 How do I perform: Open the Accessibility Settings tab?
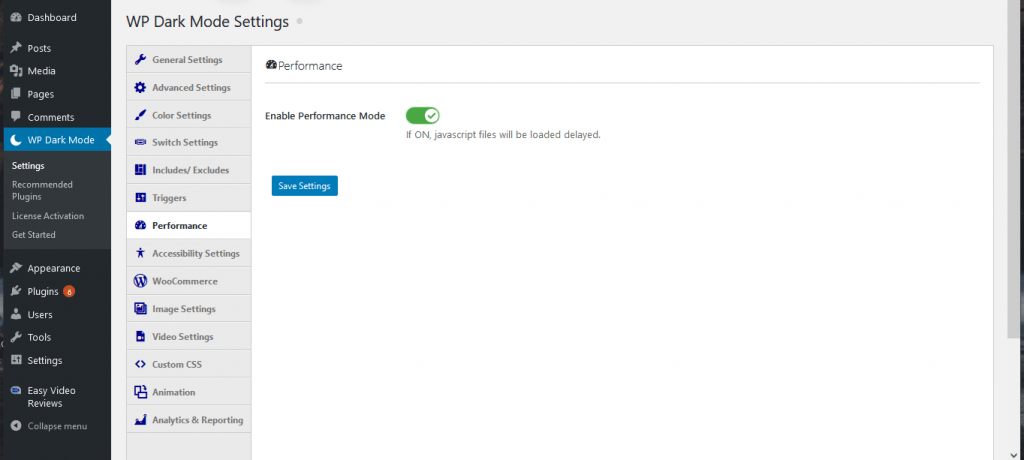coord(189,253)
